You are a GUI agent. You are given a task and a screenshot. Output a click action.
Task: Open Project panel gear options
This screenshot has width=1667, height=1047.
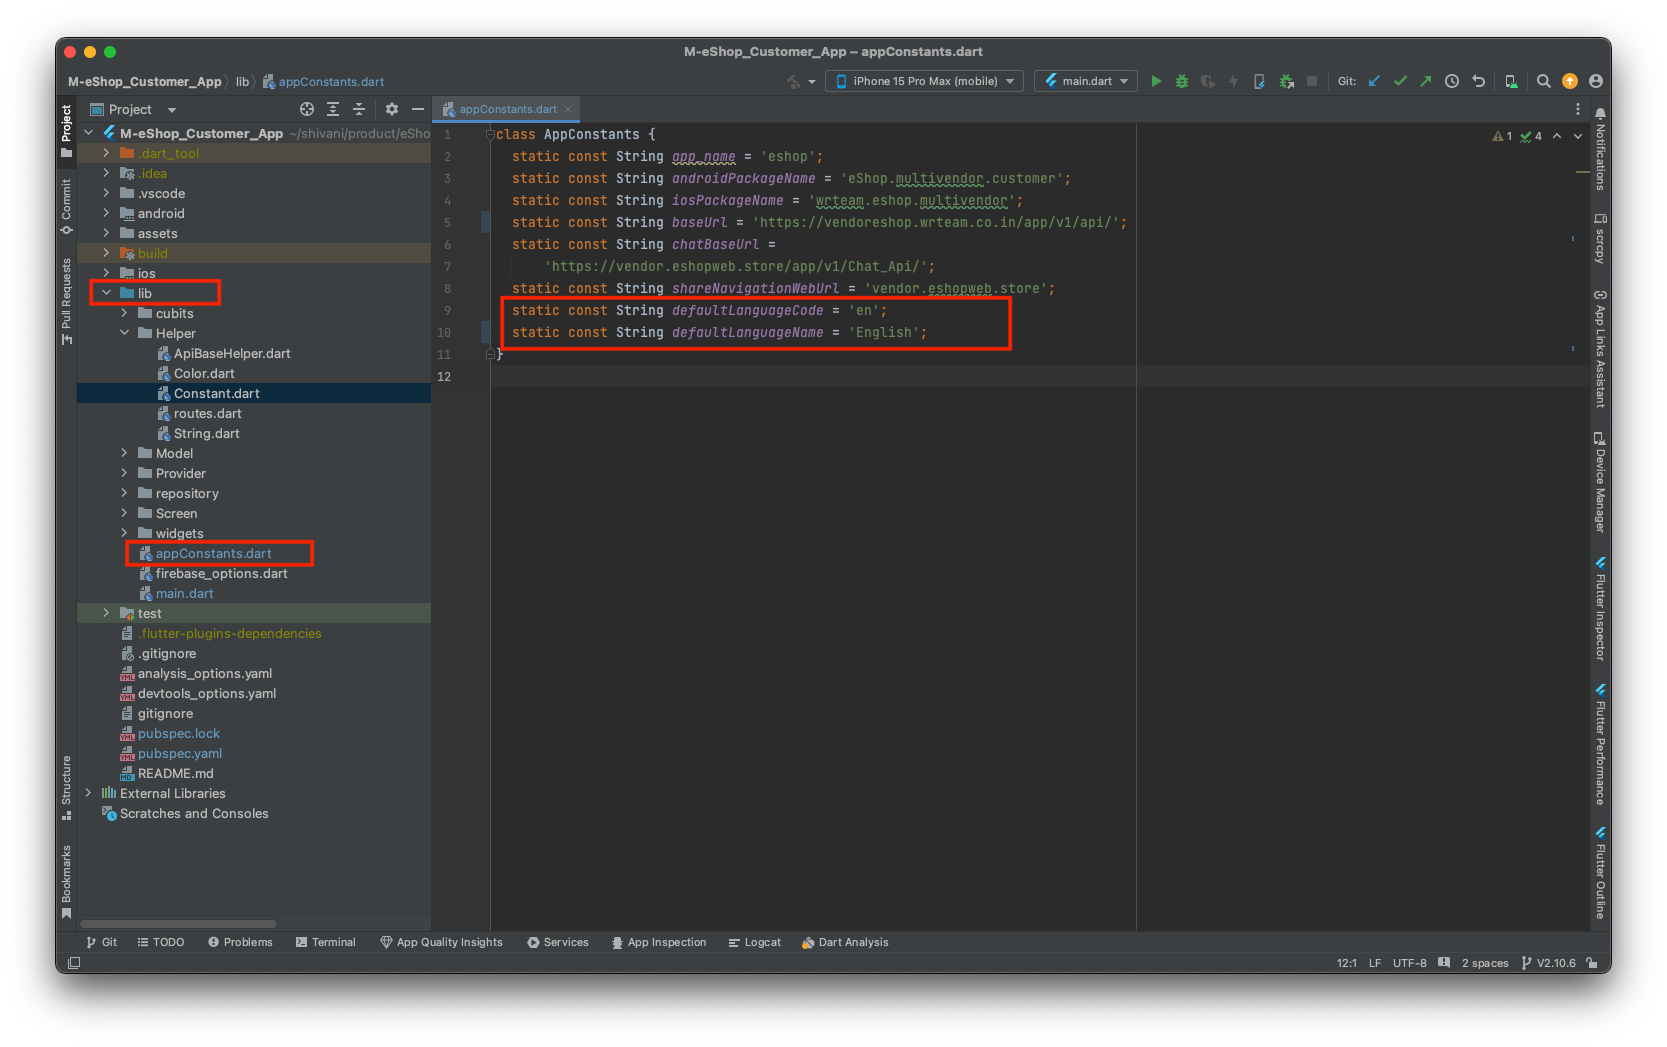pos(392,109)
